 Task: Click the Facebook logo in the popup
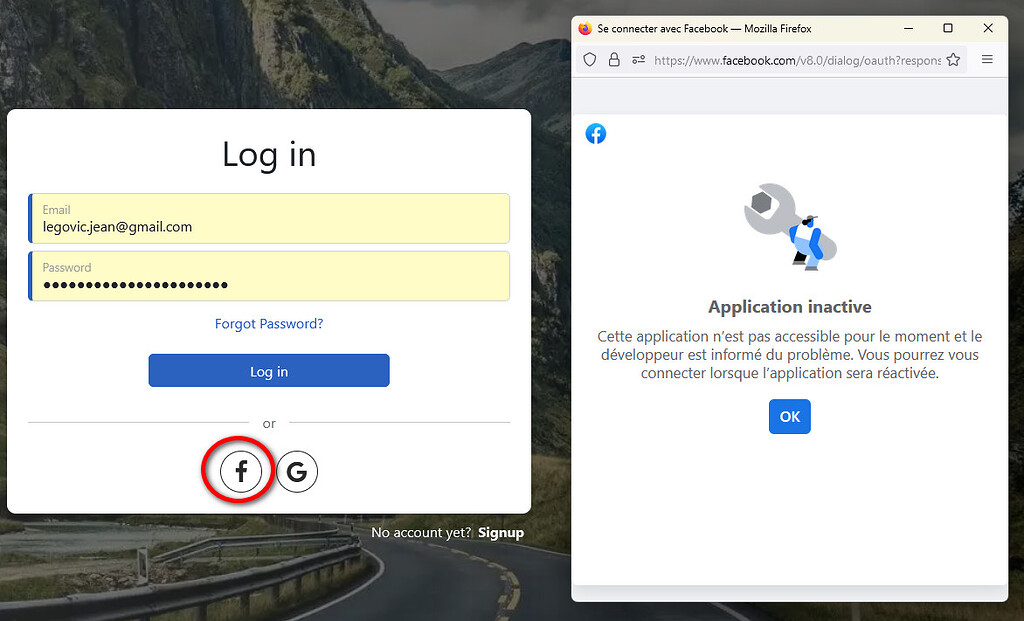point(596,134)
